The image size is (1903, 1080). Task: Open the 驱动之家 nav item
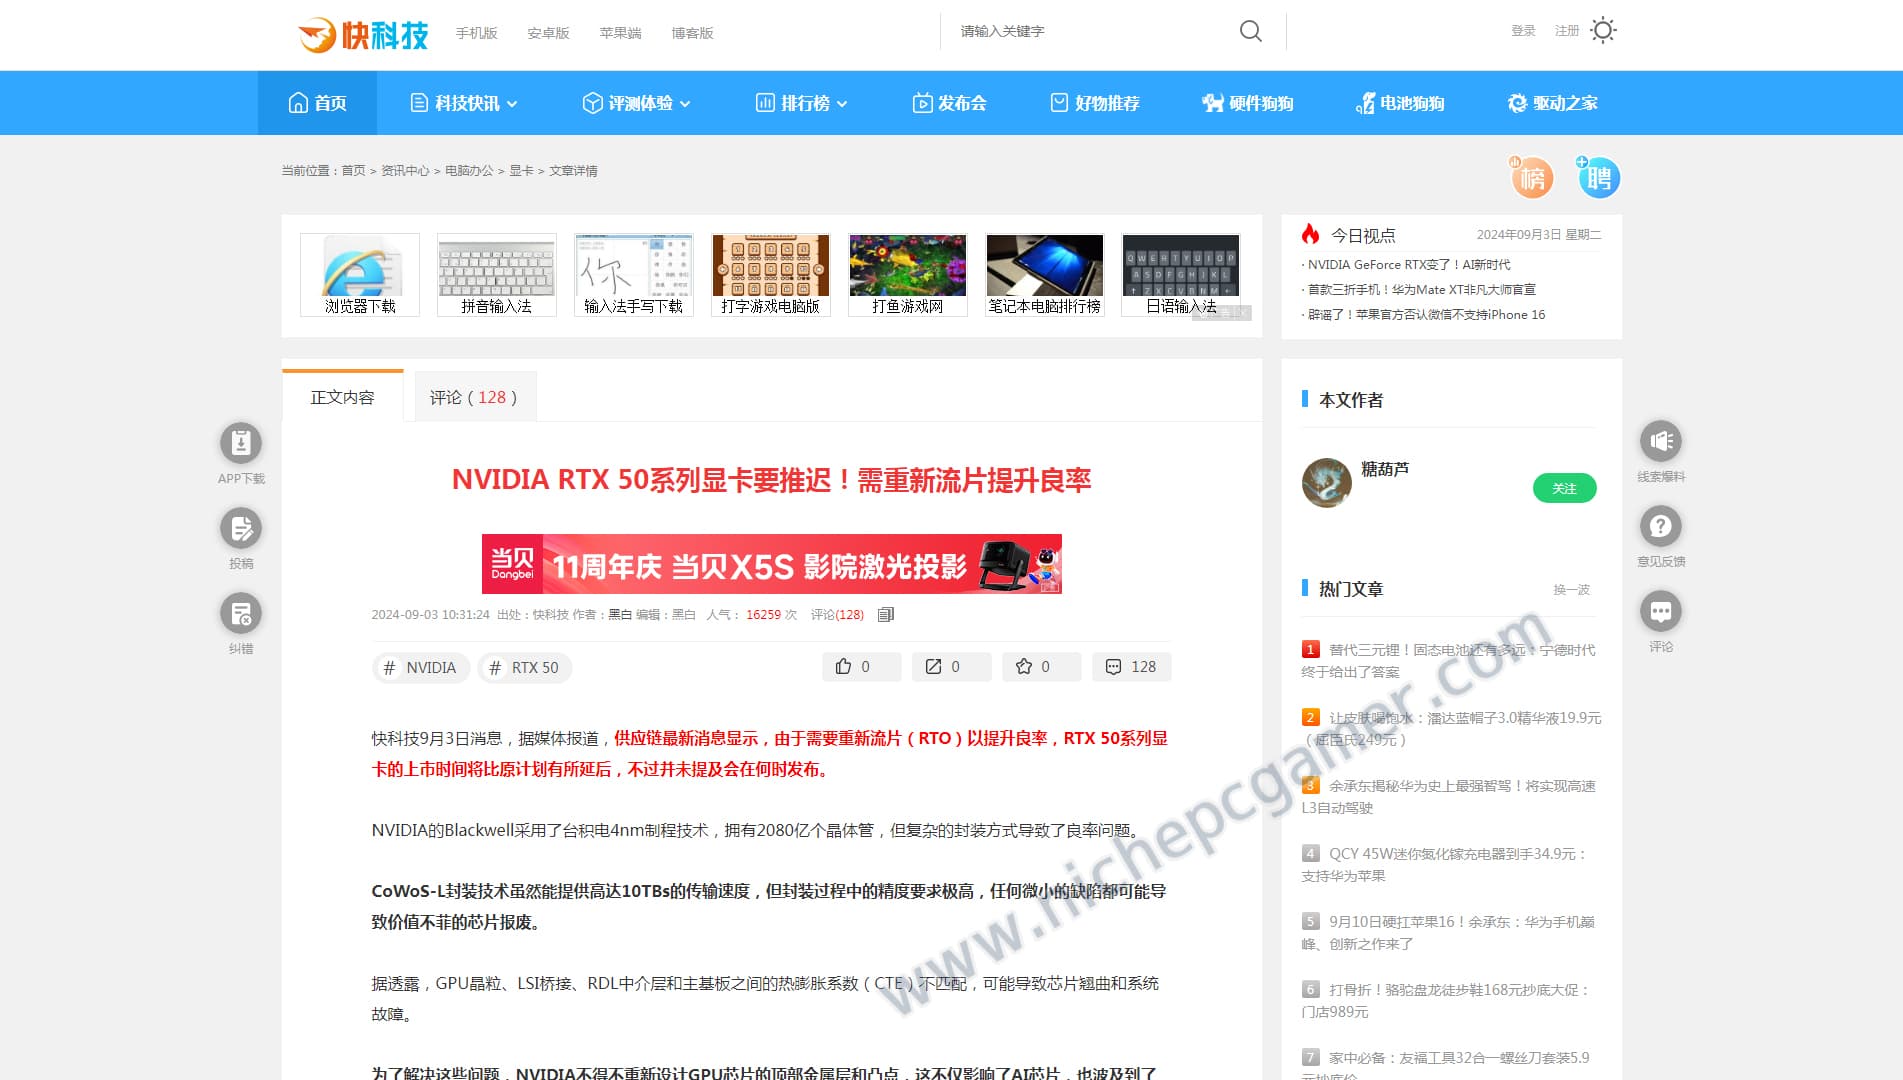tap(1553, 103)
